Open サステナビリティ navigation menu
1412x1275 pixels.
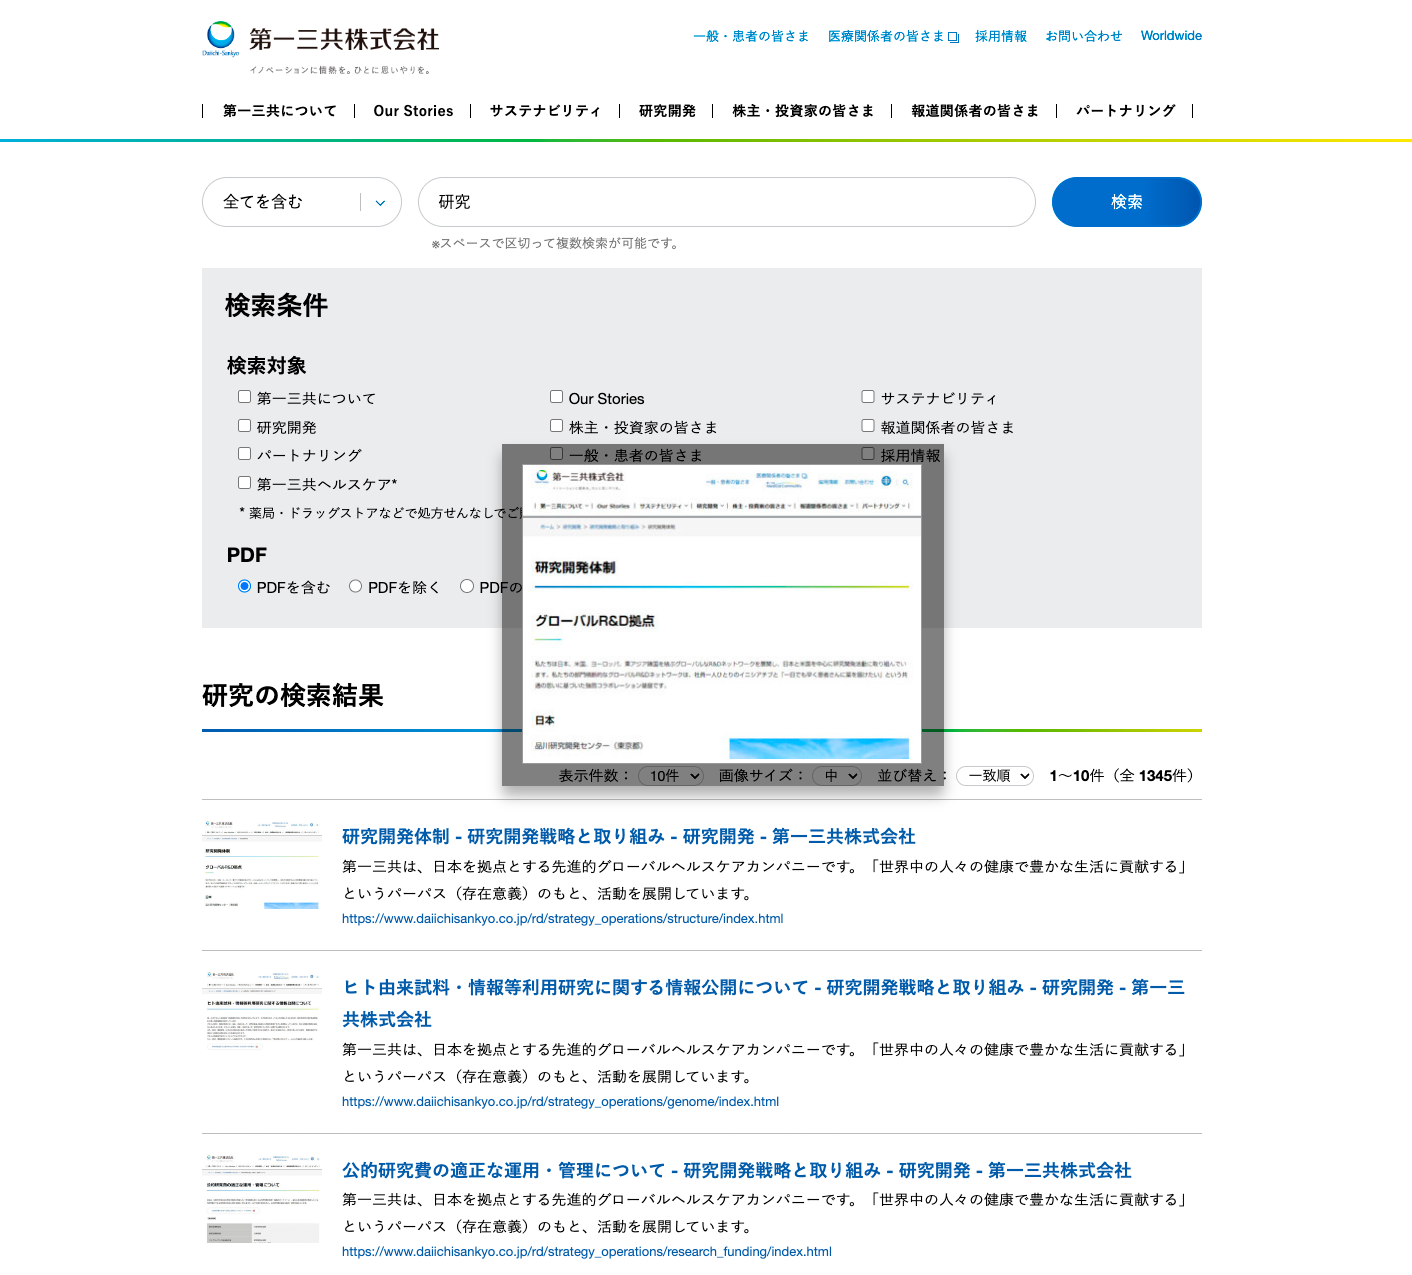click(545, 111)
